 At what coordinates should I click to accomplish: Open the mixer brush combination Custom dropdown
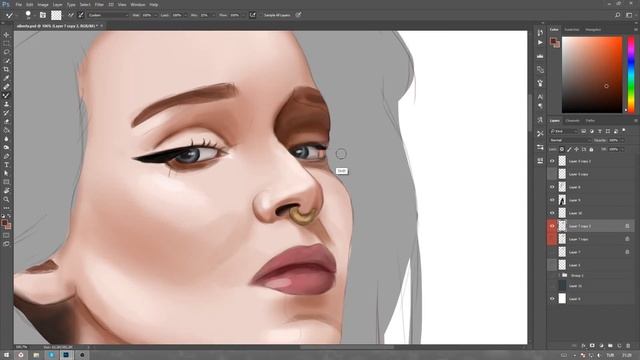pyautogui.click(x=108, y=15)
